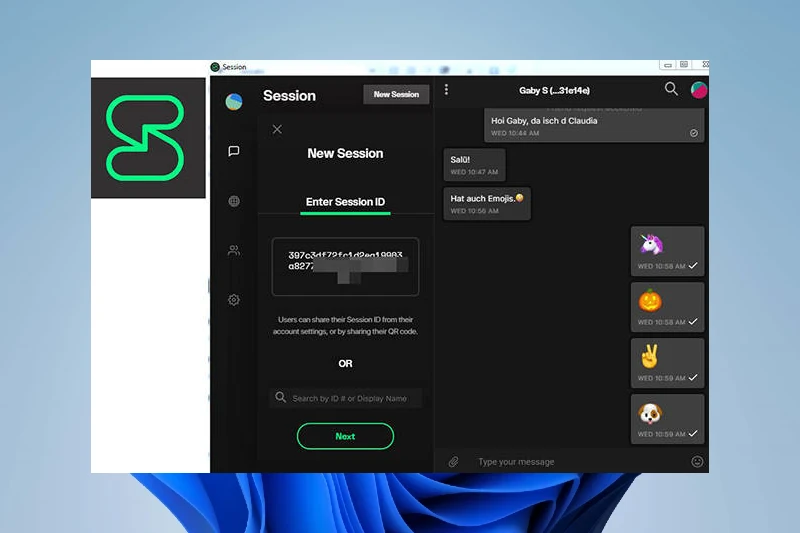The height and width of the screenshot is (533, 800).
Task: Click the Gaby S conversation title
Action: click(554, 90)
